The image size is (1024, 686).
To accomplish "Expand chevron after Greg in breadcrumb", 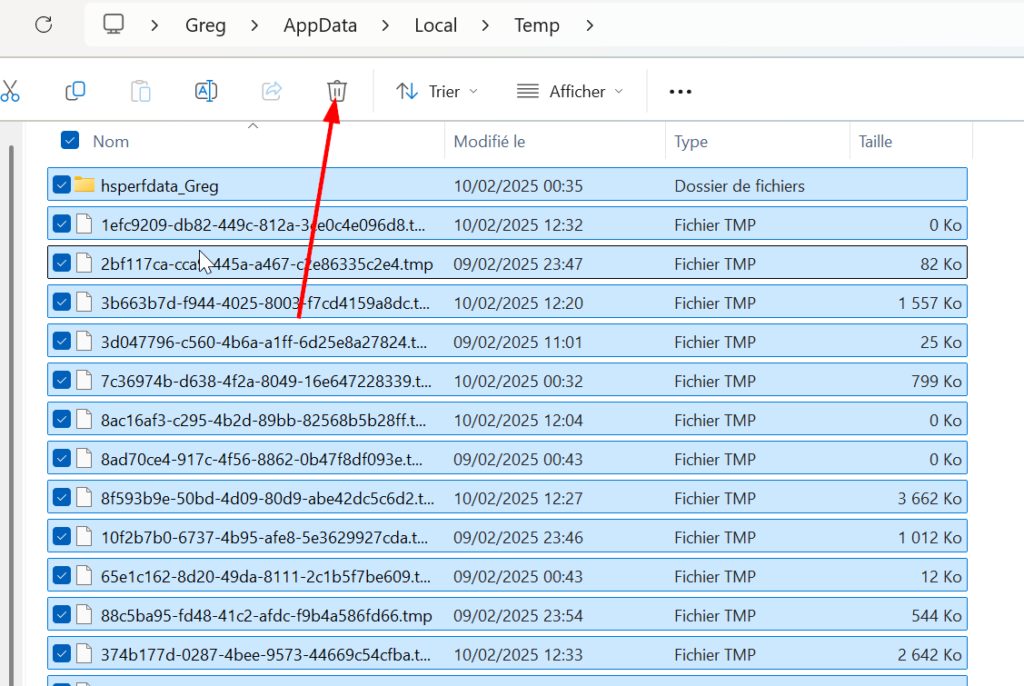I will click(254, 25).
